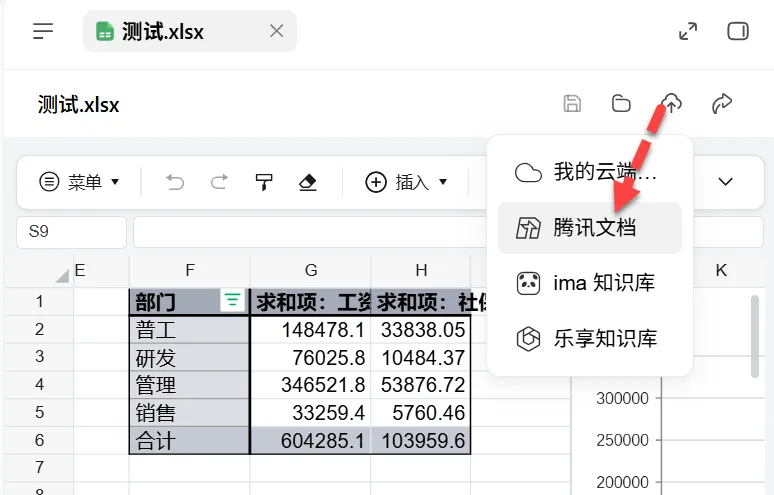Open the 部门 filter dropdown button

[232, 300]
